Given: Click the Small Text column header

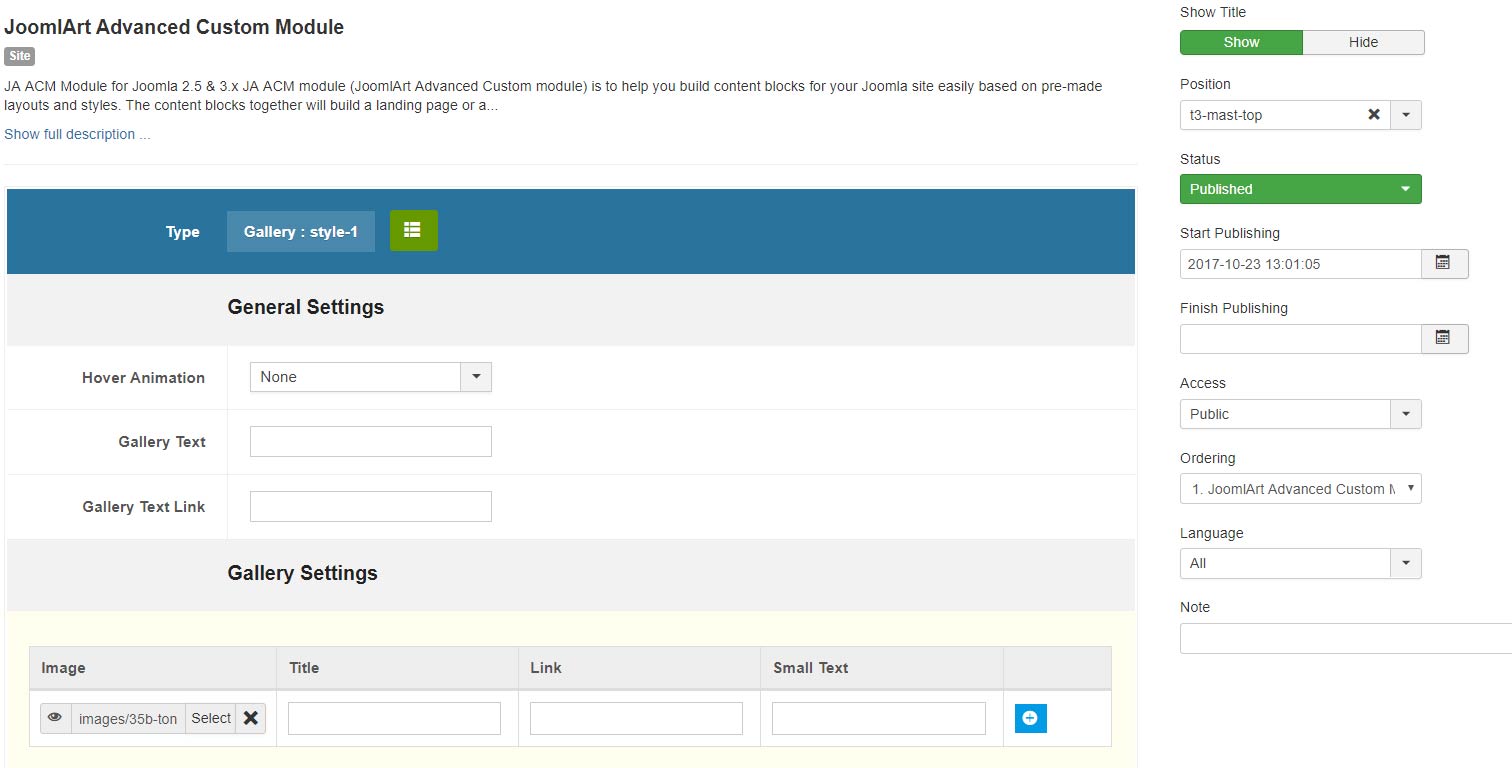Looking at the screenshot, I should click(x=811, y=667).
